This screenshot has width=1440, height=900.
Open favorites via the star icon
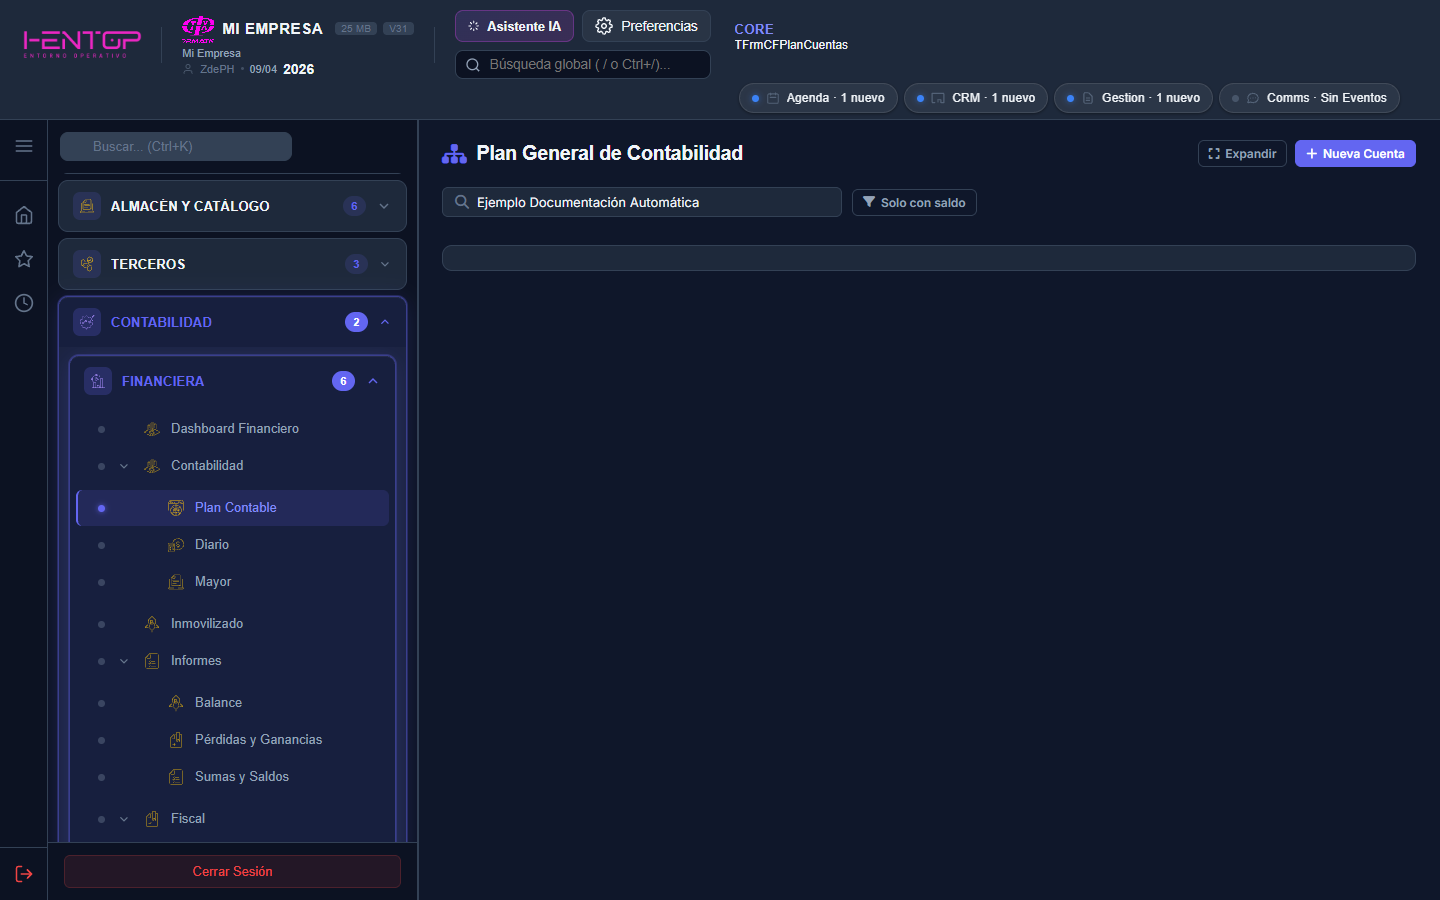tap(23, 259)
